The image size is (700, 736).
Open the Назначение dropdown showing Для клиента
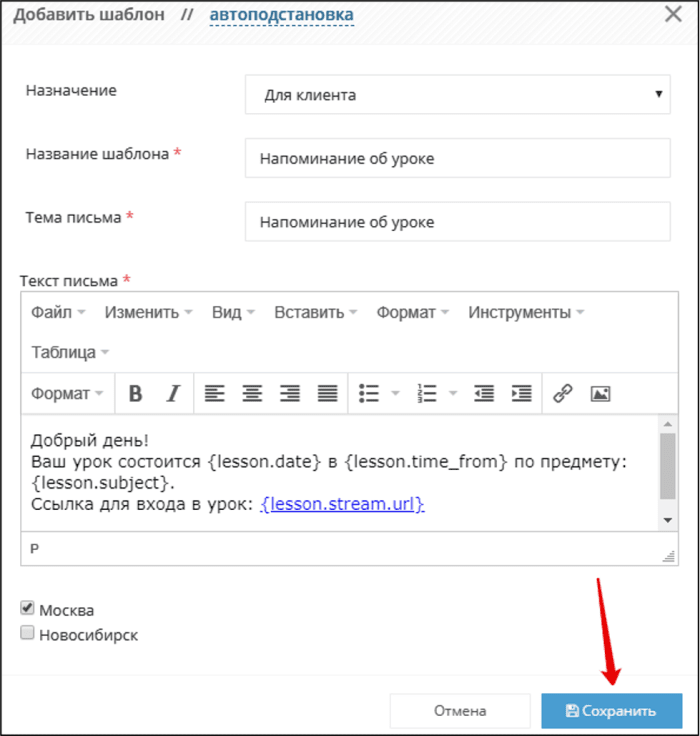[458, 94]
